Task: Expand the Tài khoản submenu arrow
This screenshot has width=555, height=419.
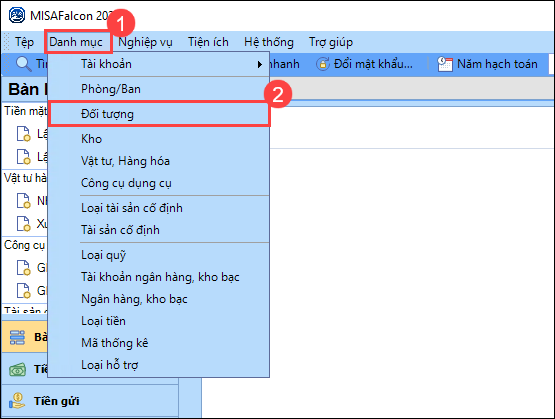Action: (x=260, y=64)
